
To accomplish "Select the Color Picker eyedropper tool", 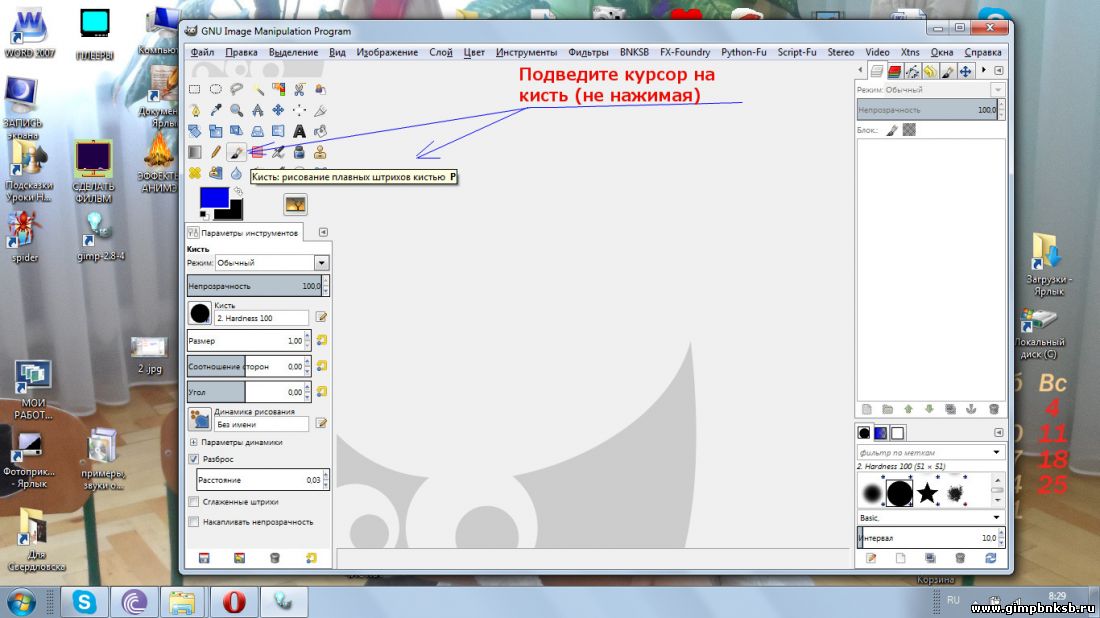I will (x=215, y=110).
